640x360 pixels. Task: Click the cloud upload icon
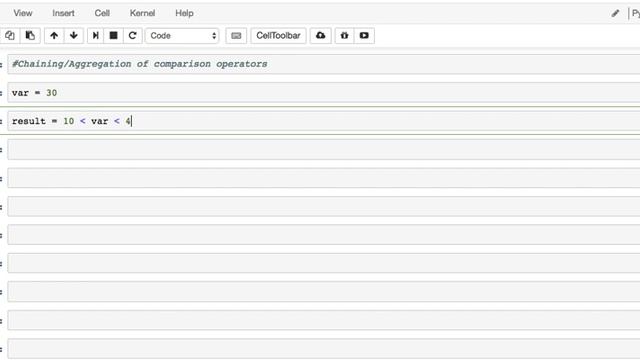pos(320,36)
